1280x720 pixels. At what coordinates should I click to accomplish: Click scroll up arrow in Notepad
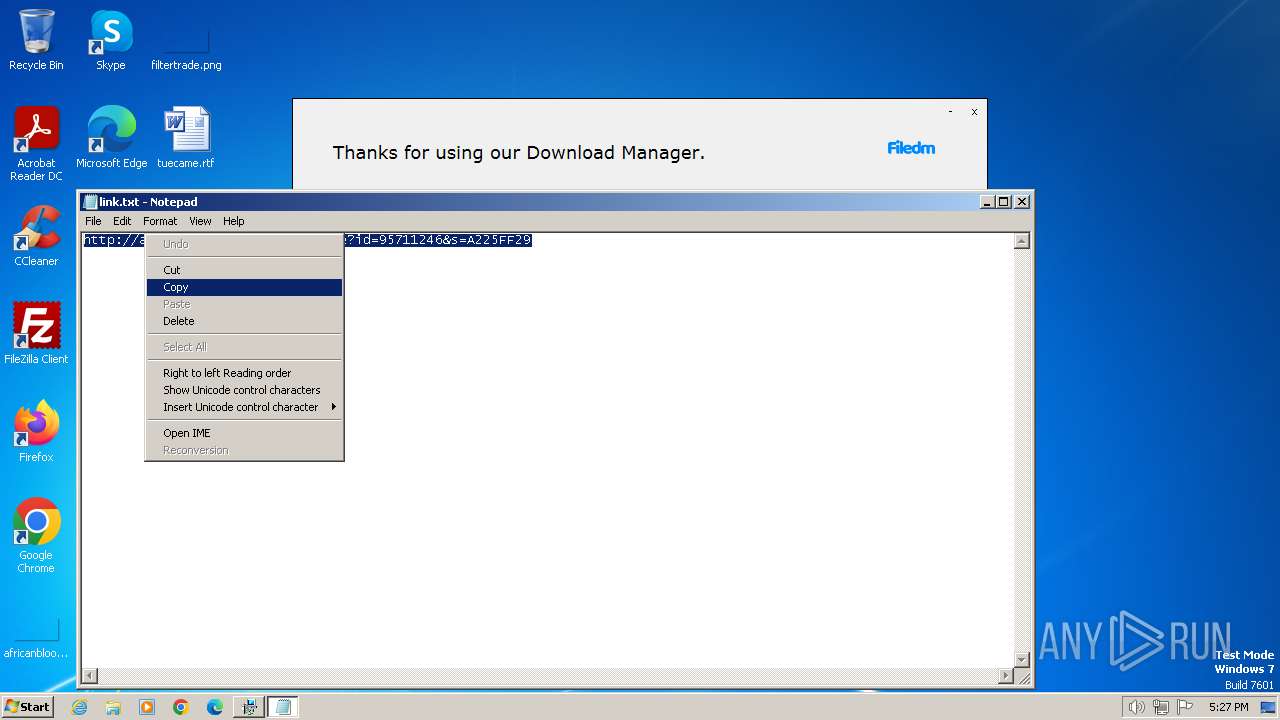(x=1022, y=241)
